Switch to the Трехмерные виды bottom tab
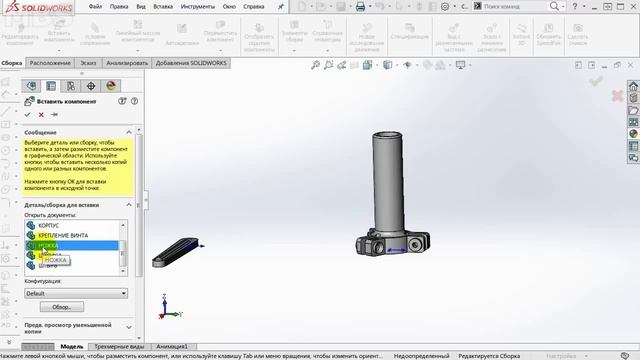Viewport: 640px width, 360px height. click(x=119, y=346)
